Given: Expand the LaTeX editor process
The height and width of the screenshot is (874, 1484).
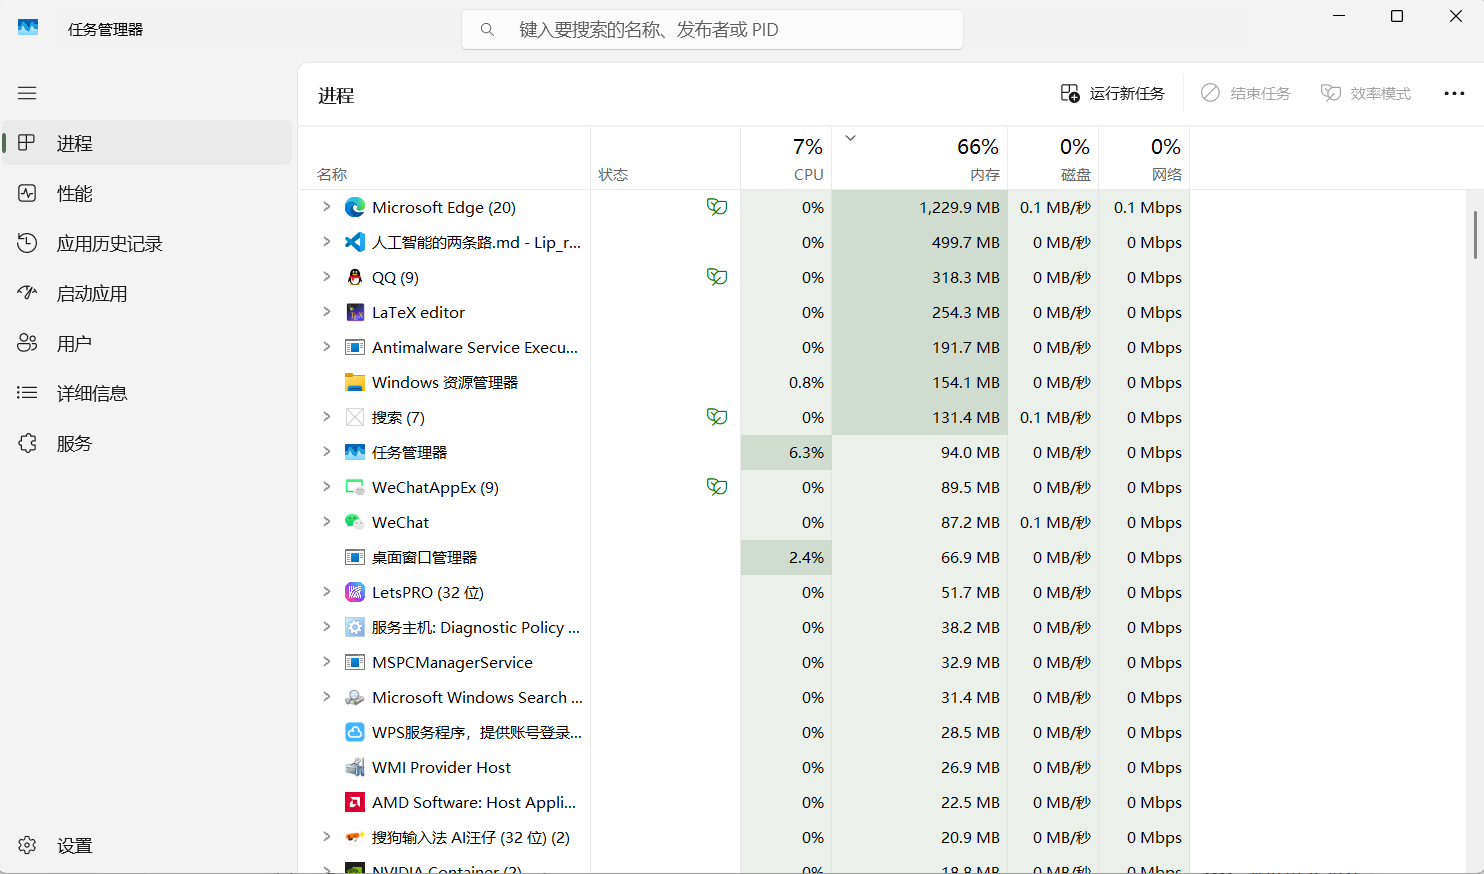Looking at the screenshot, I should point(326,312).
